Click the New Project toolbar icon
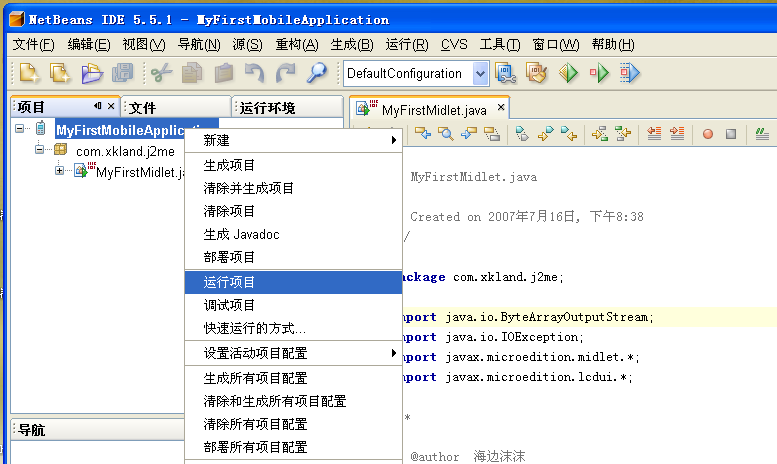 60,73
